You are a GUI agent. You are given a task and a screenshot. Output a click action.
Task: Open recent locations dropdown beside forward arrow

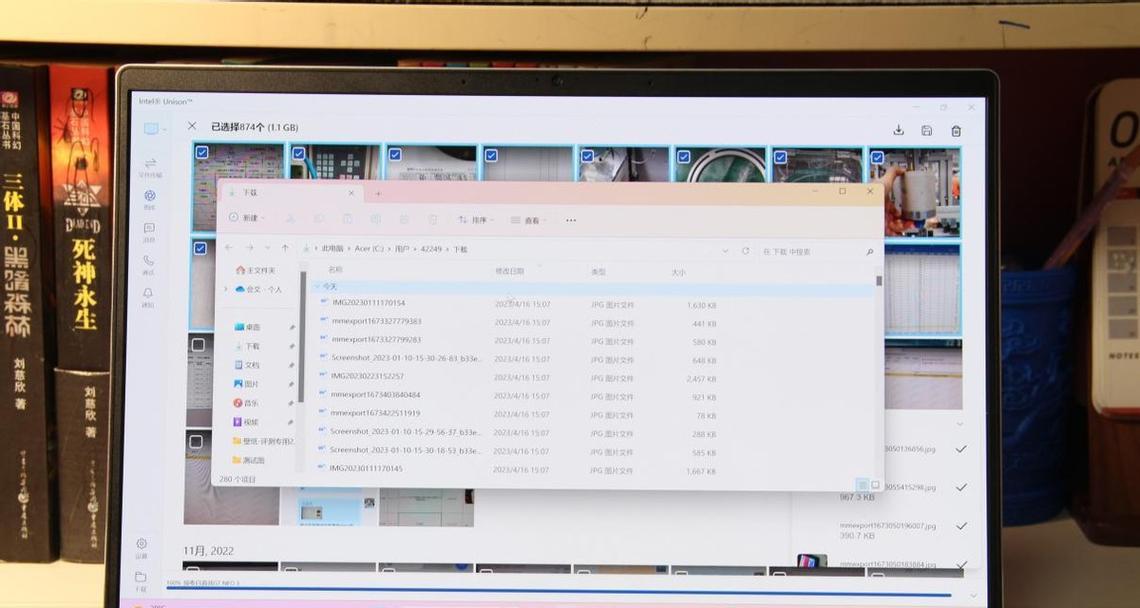tap(267, 248)
